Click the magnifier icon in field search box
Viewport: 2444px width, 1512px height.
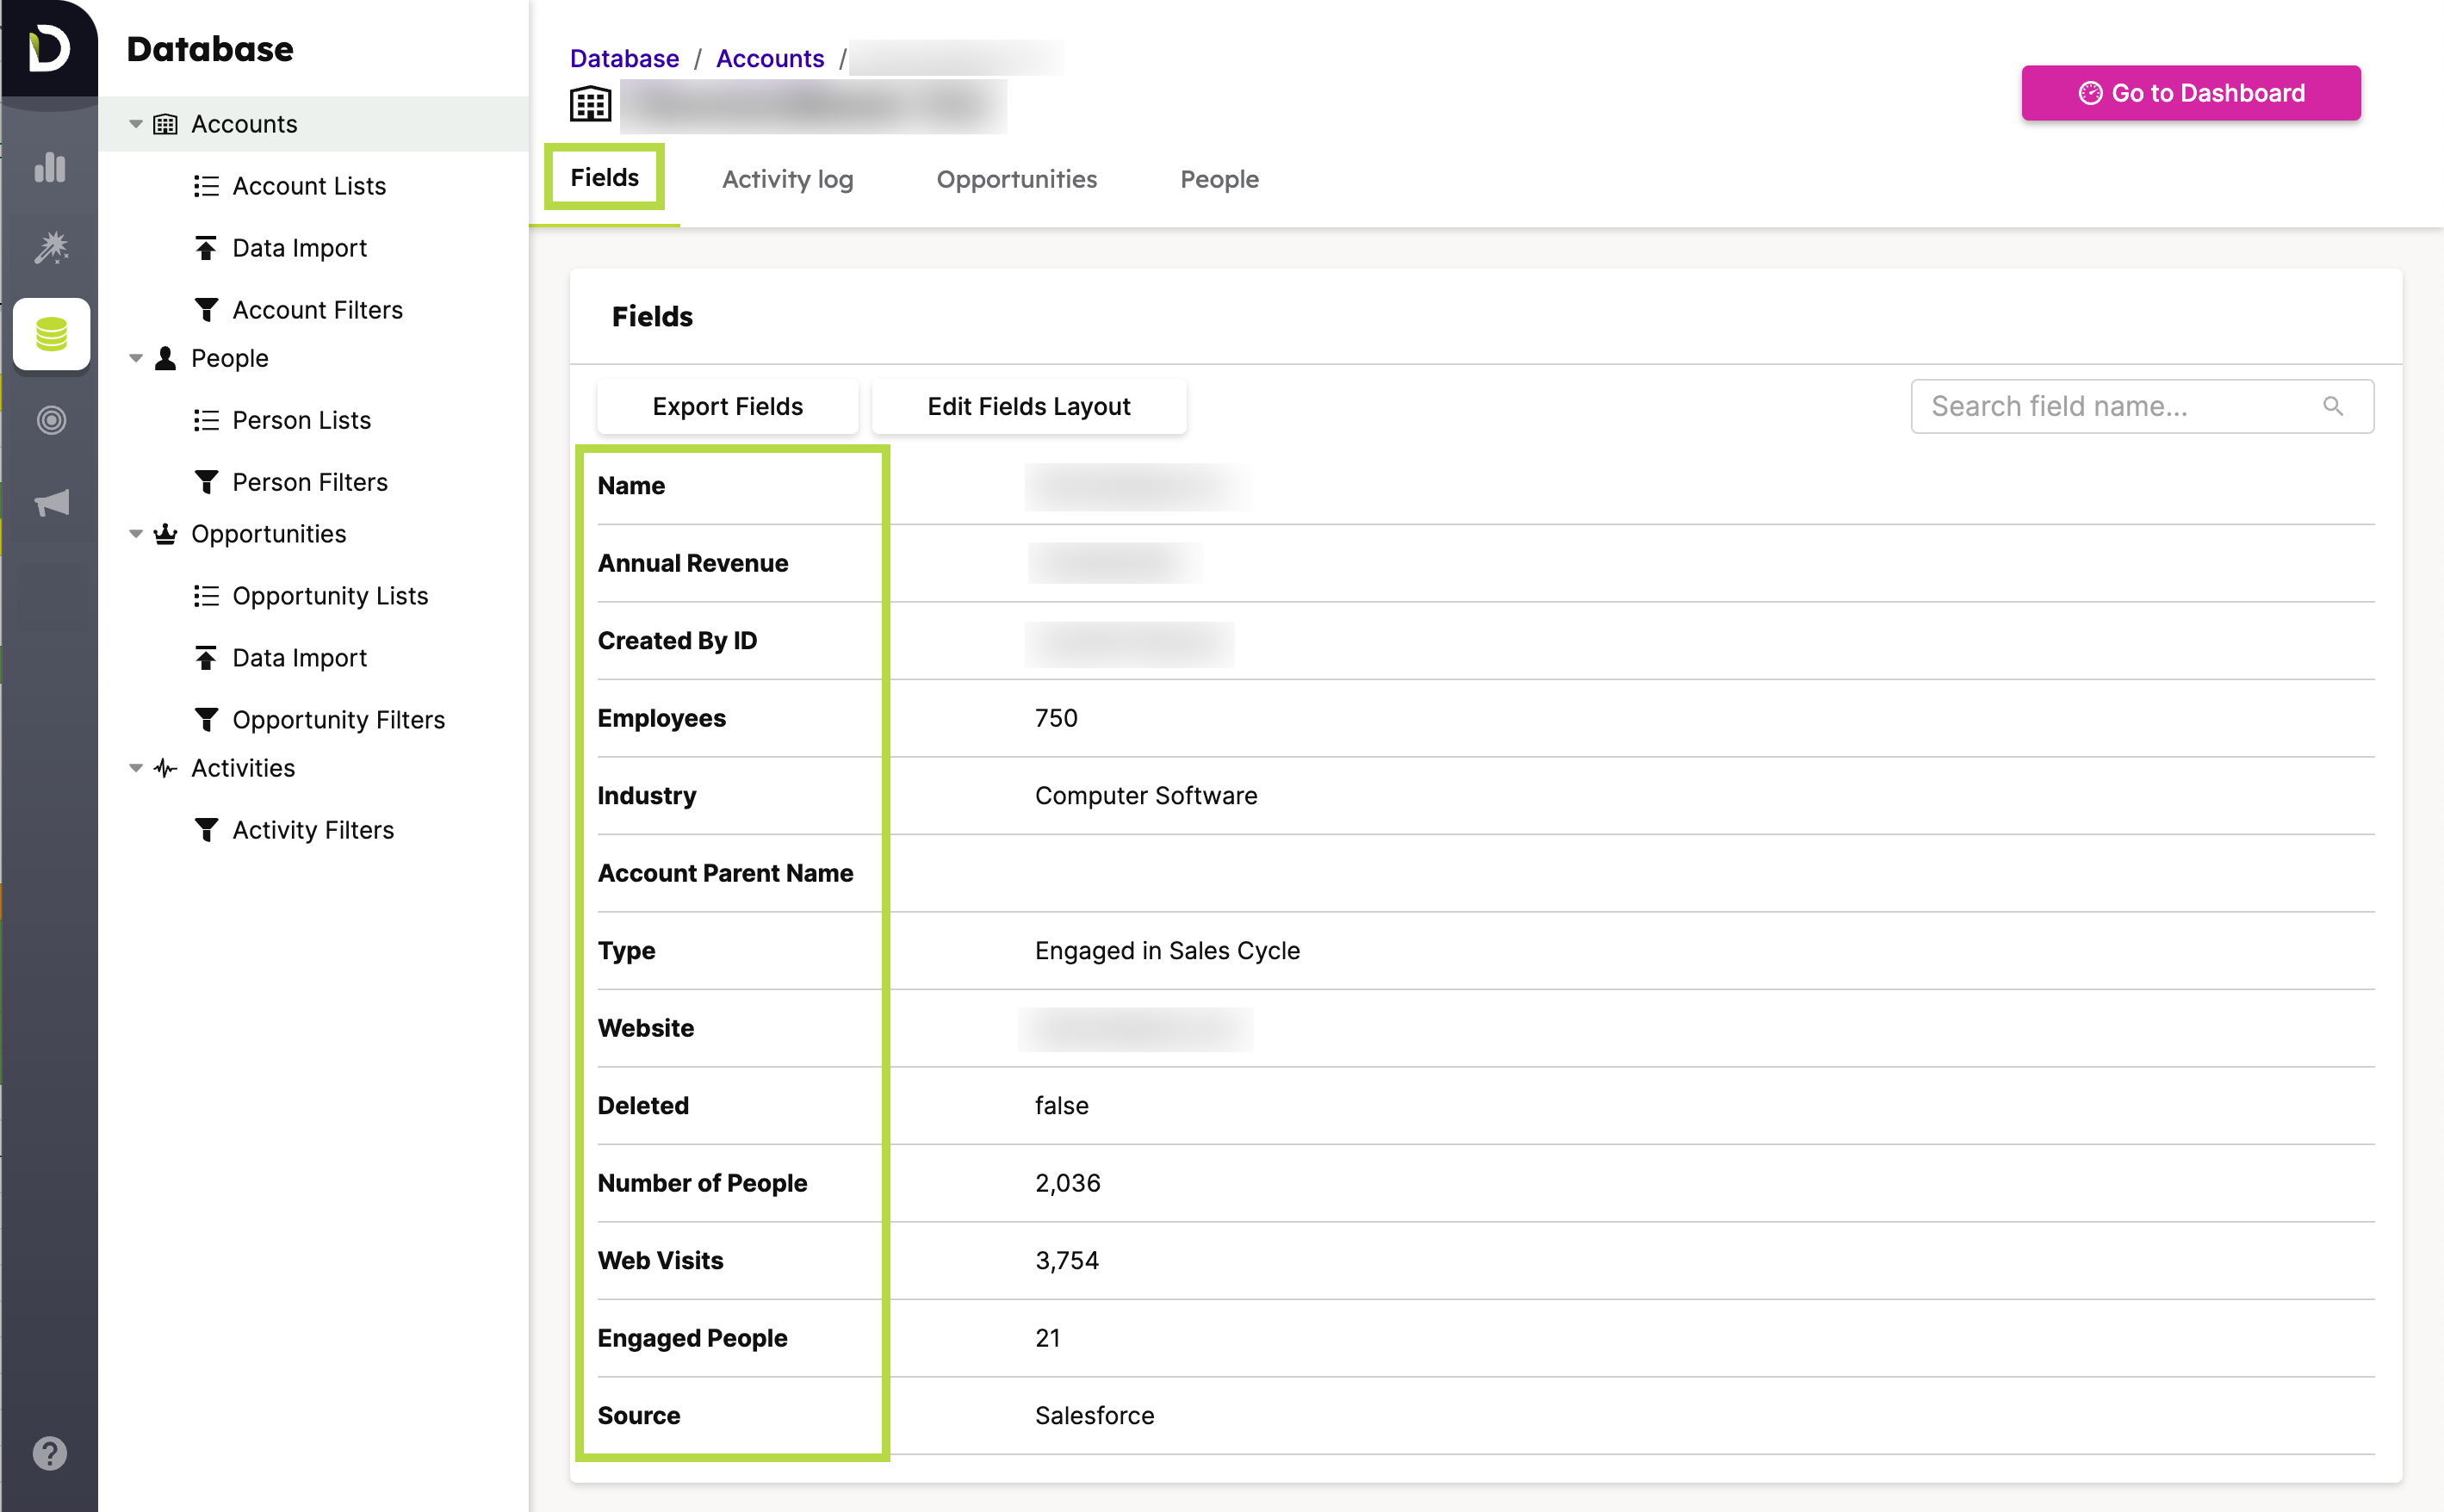2334,406
